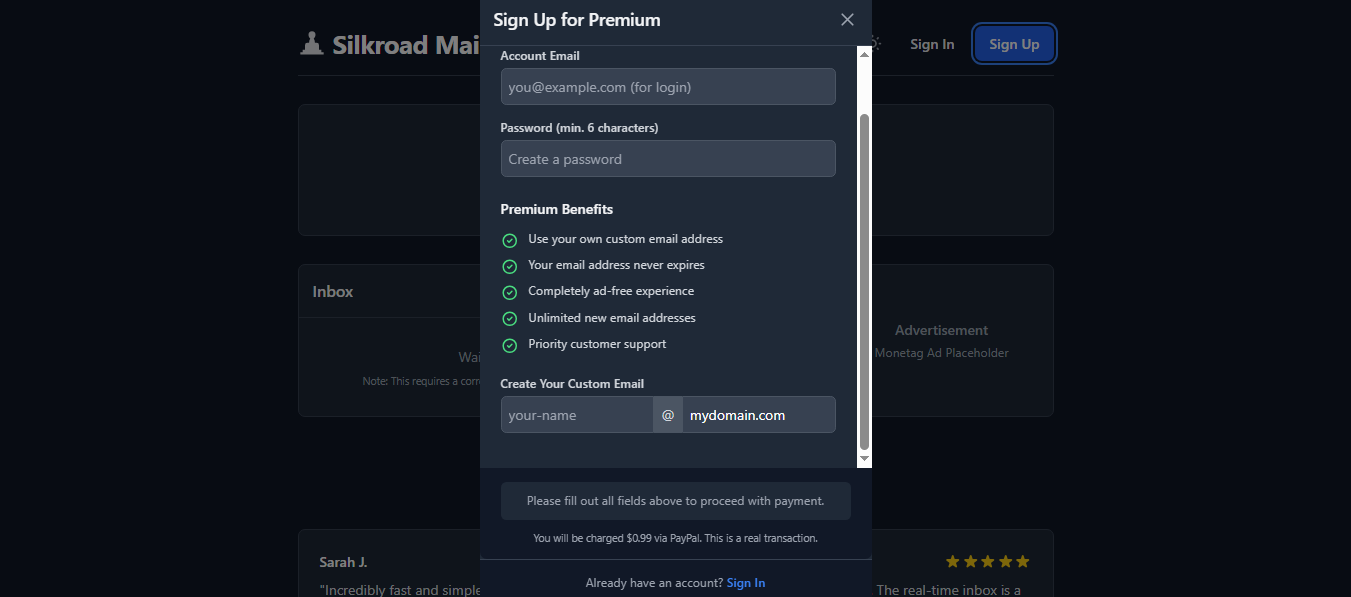This screenshot has height=597, width=1351.
Task: Click the checkmark beside custom email address benefit
Action: [x=509, y=240]
